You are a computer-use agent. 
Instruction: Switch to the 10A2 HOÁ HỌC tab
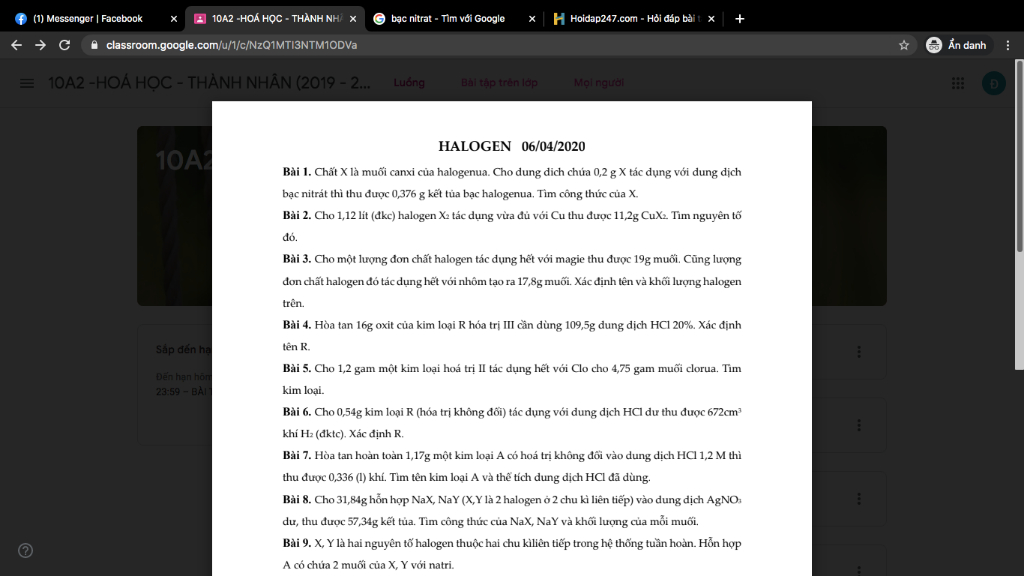point(276,18)
